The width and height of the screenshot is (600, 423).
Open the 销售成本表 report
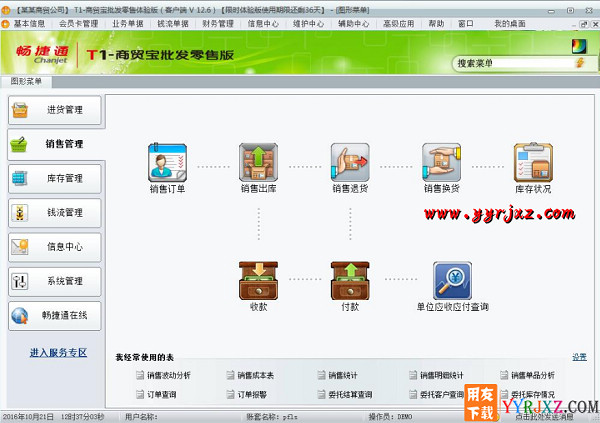tap(250, 376)
